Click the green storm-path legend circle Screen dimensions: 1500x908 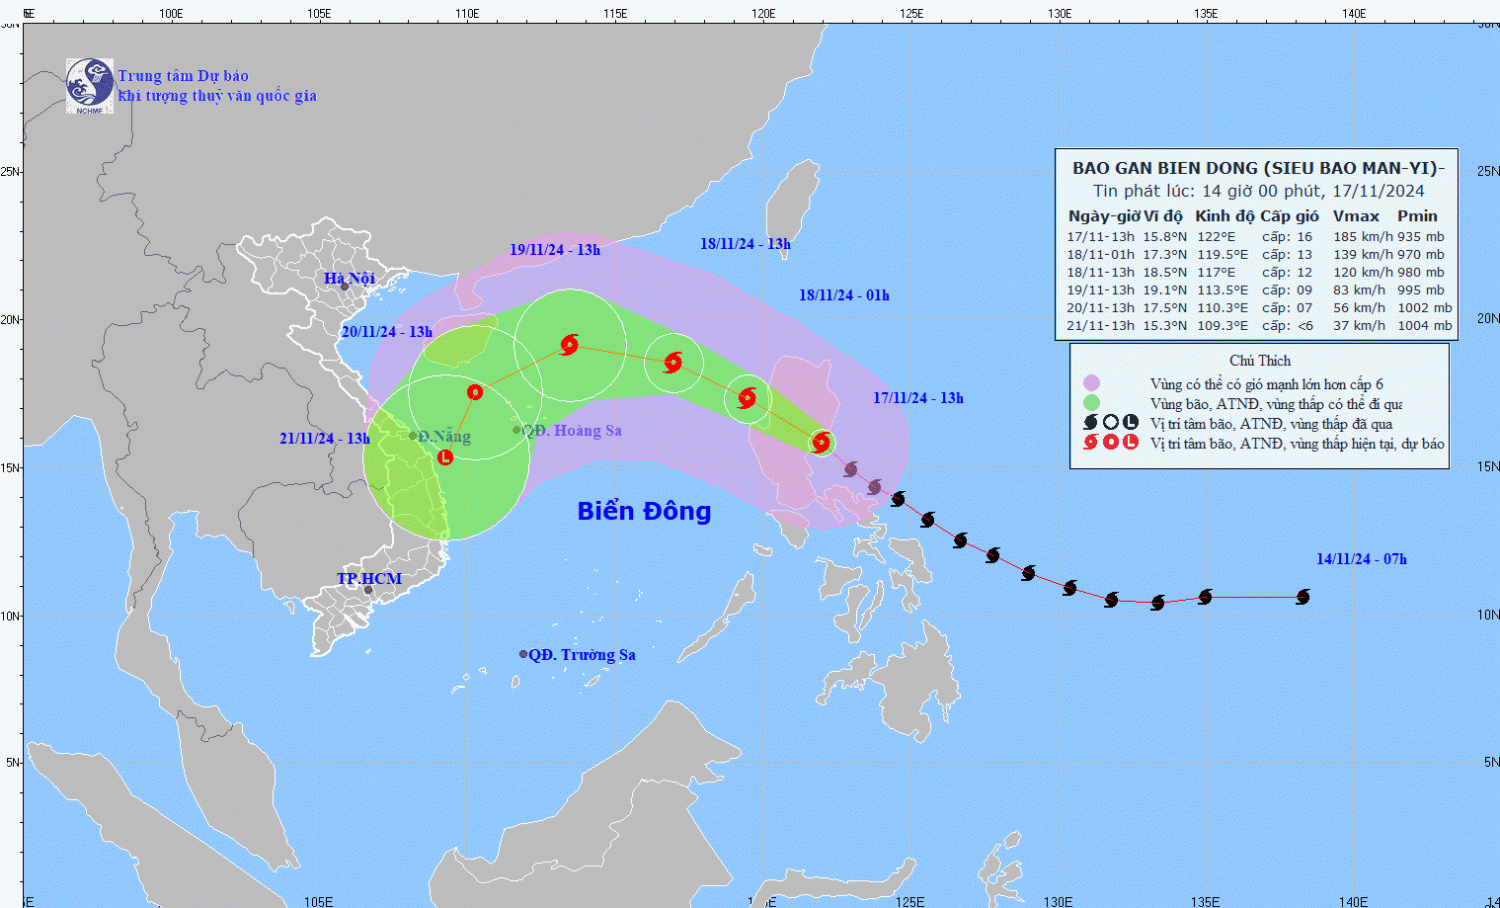point(1091,403)
